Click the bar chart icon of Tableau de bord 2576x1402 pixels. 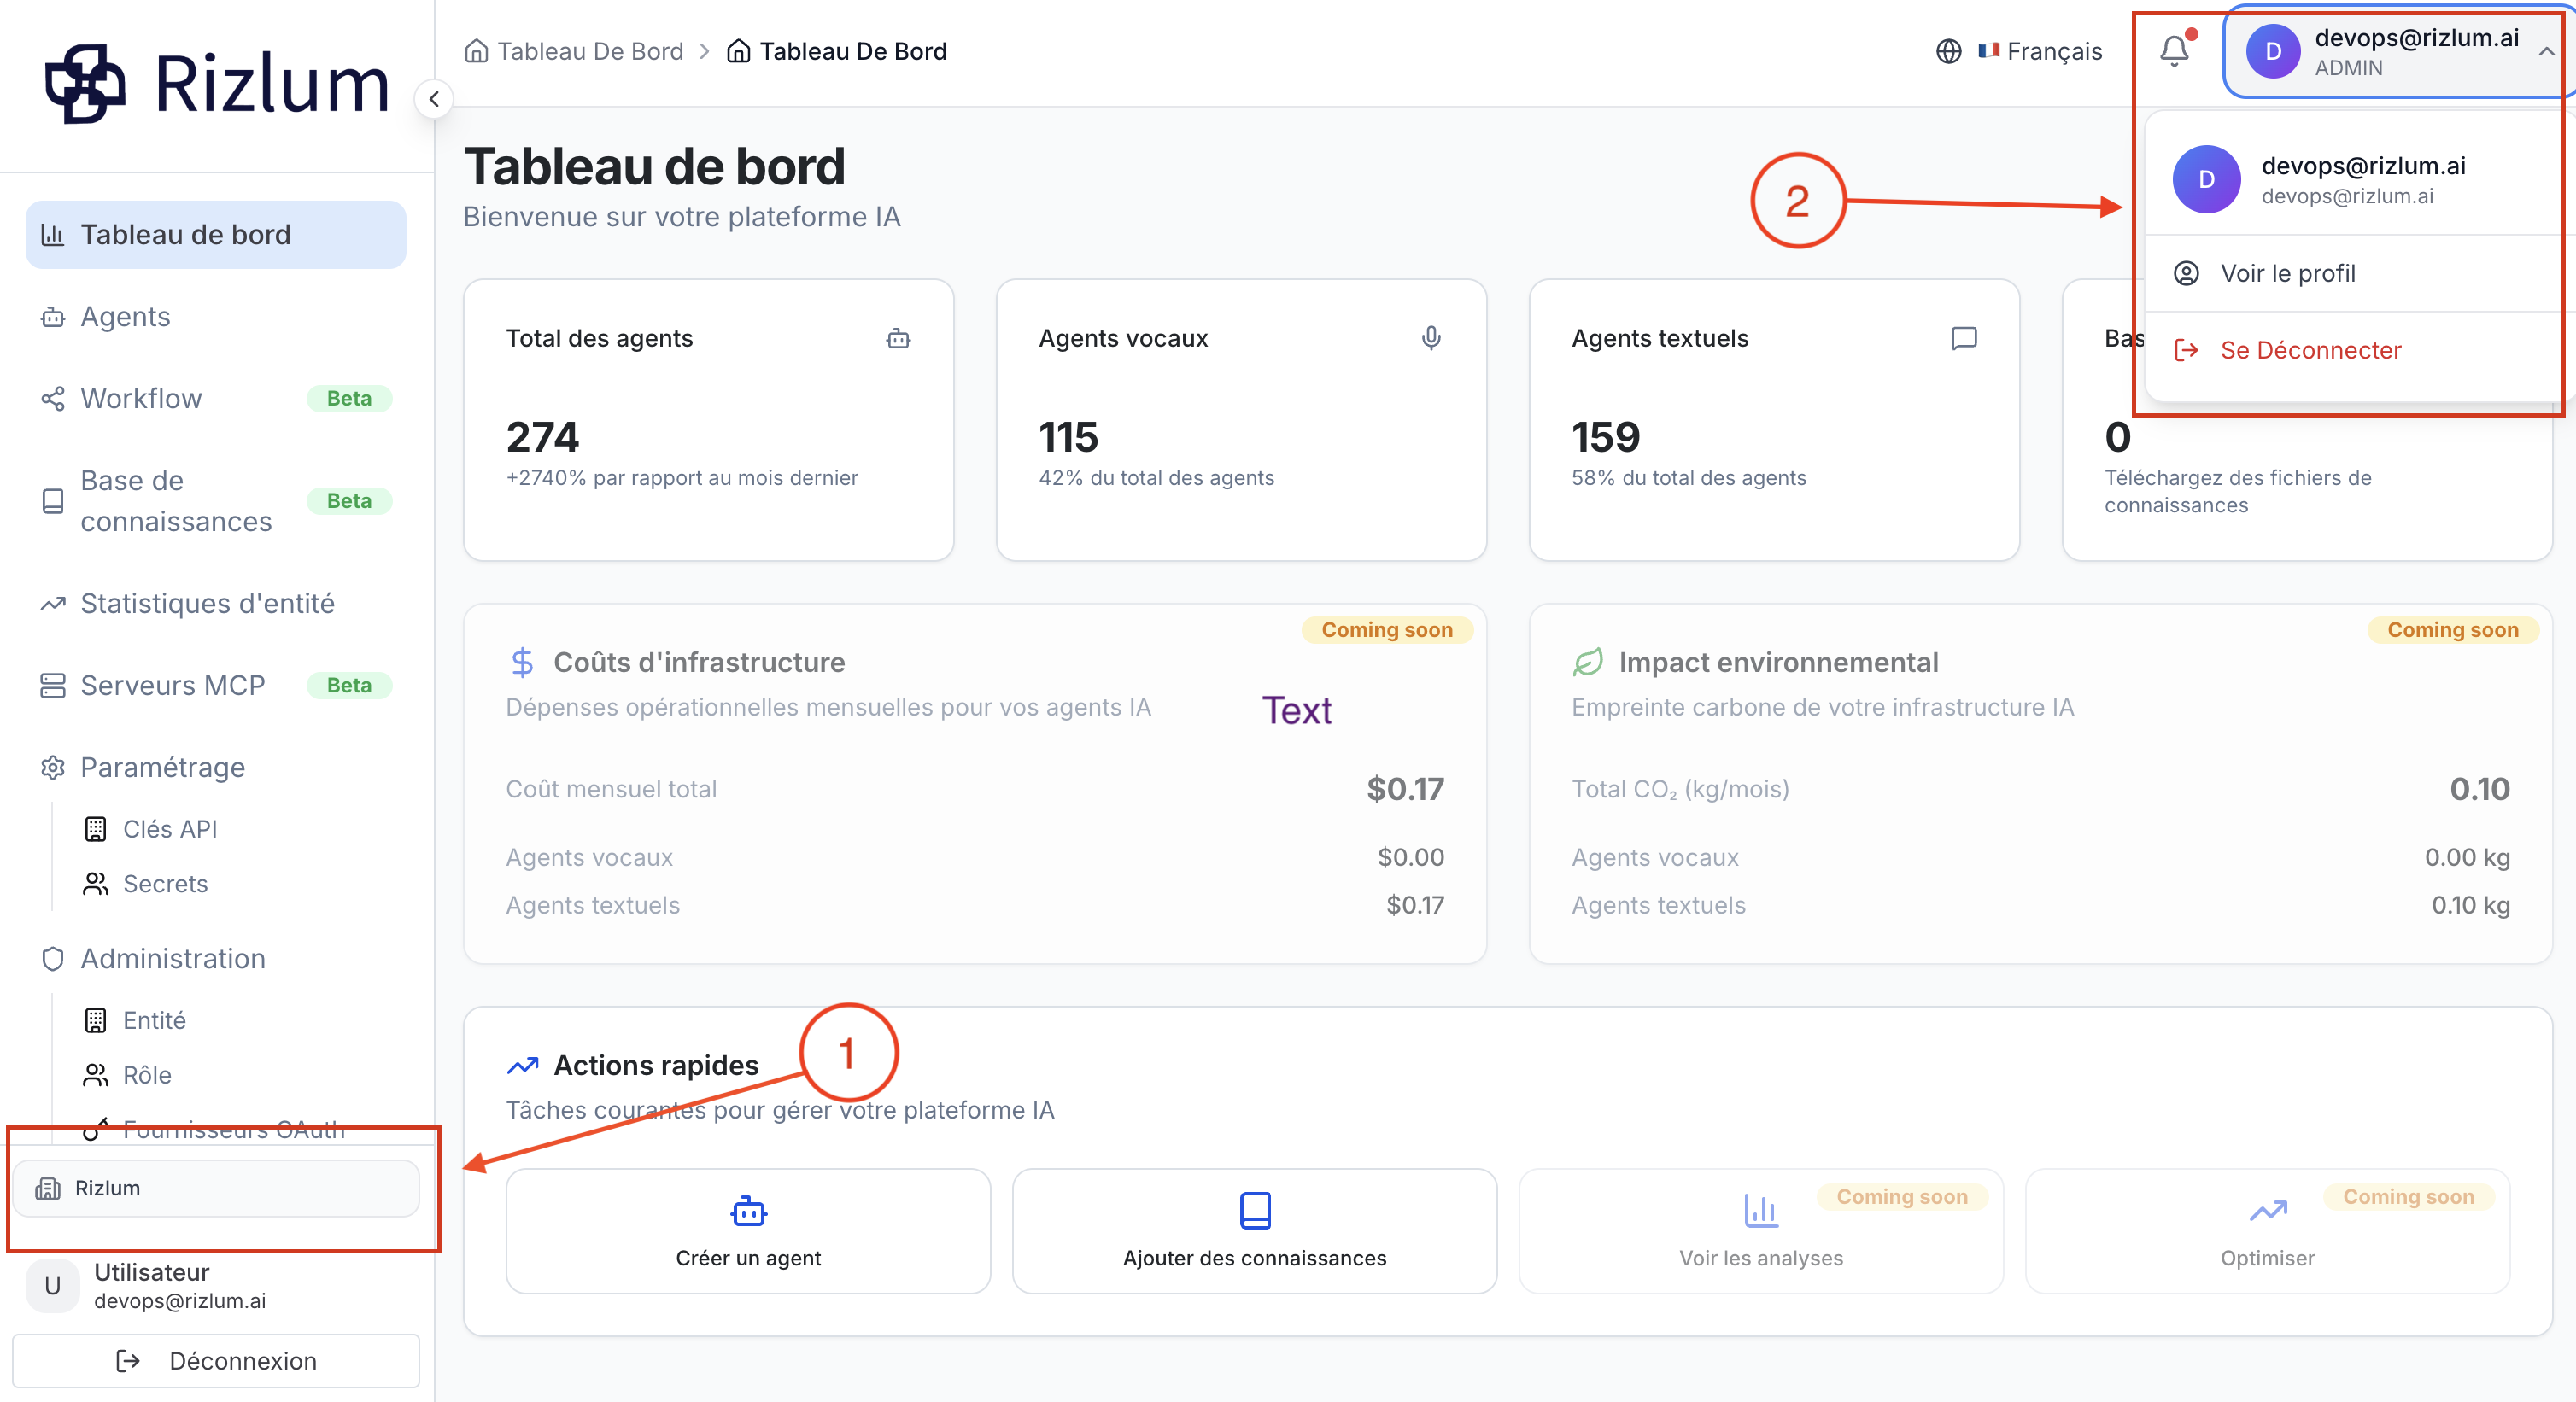click(52, 235)
